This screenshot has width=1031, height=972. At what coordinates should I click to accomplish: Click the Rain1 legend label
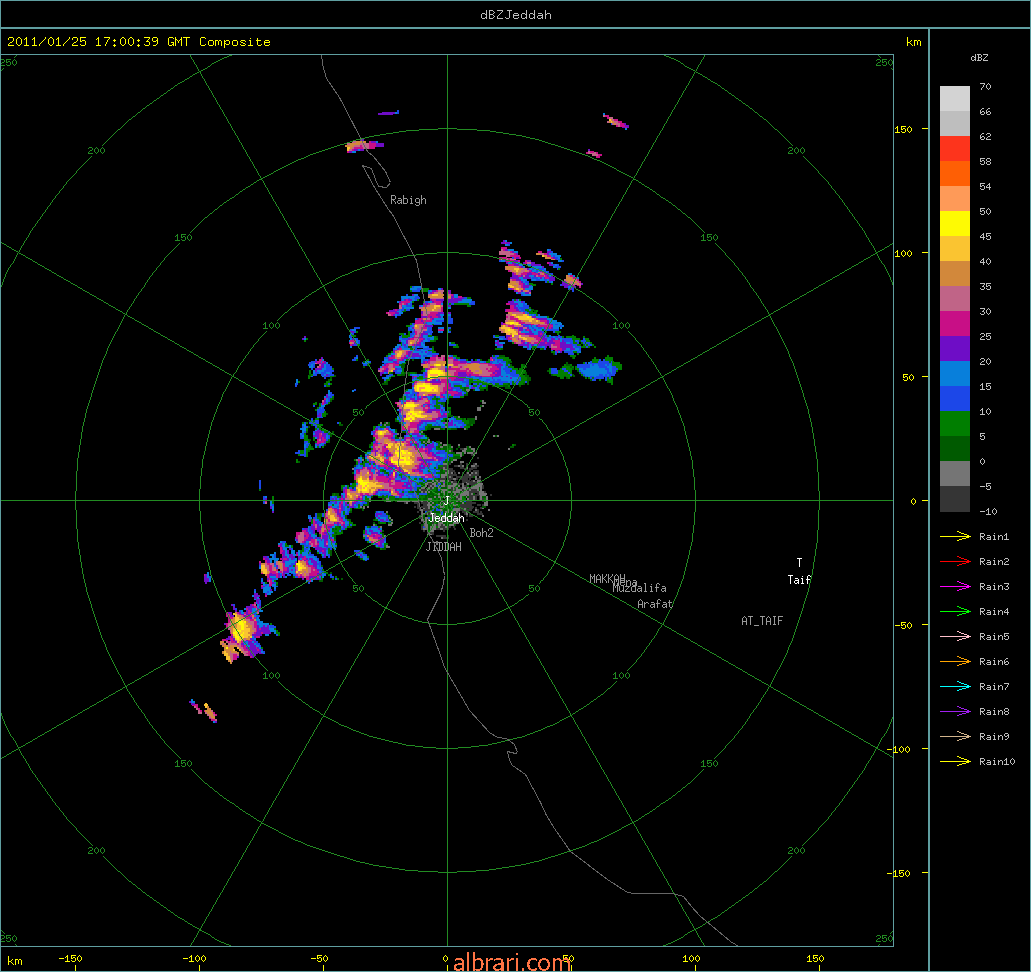[994, 537]
